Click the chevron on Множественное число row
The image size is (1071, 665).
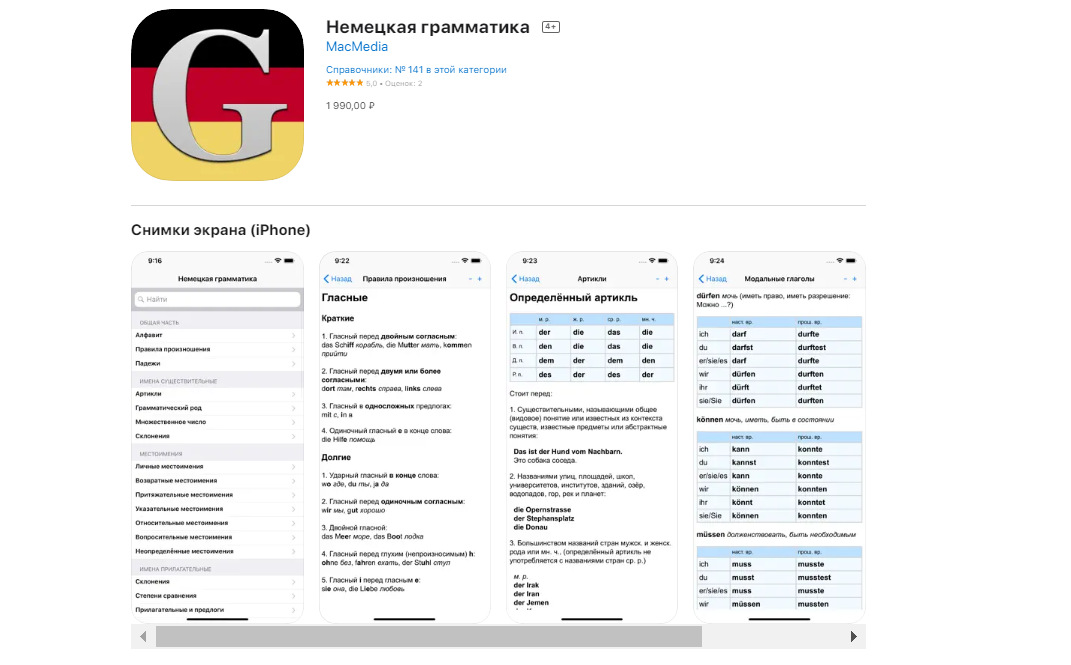[294, 422]
